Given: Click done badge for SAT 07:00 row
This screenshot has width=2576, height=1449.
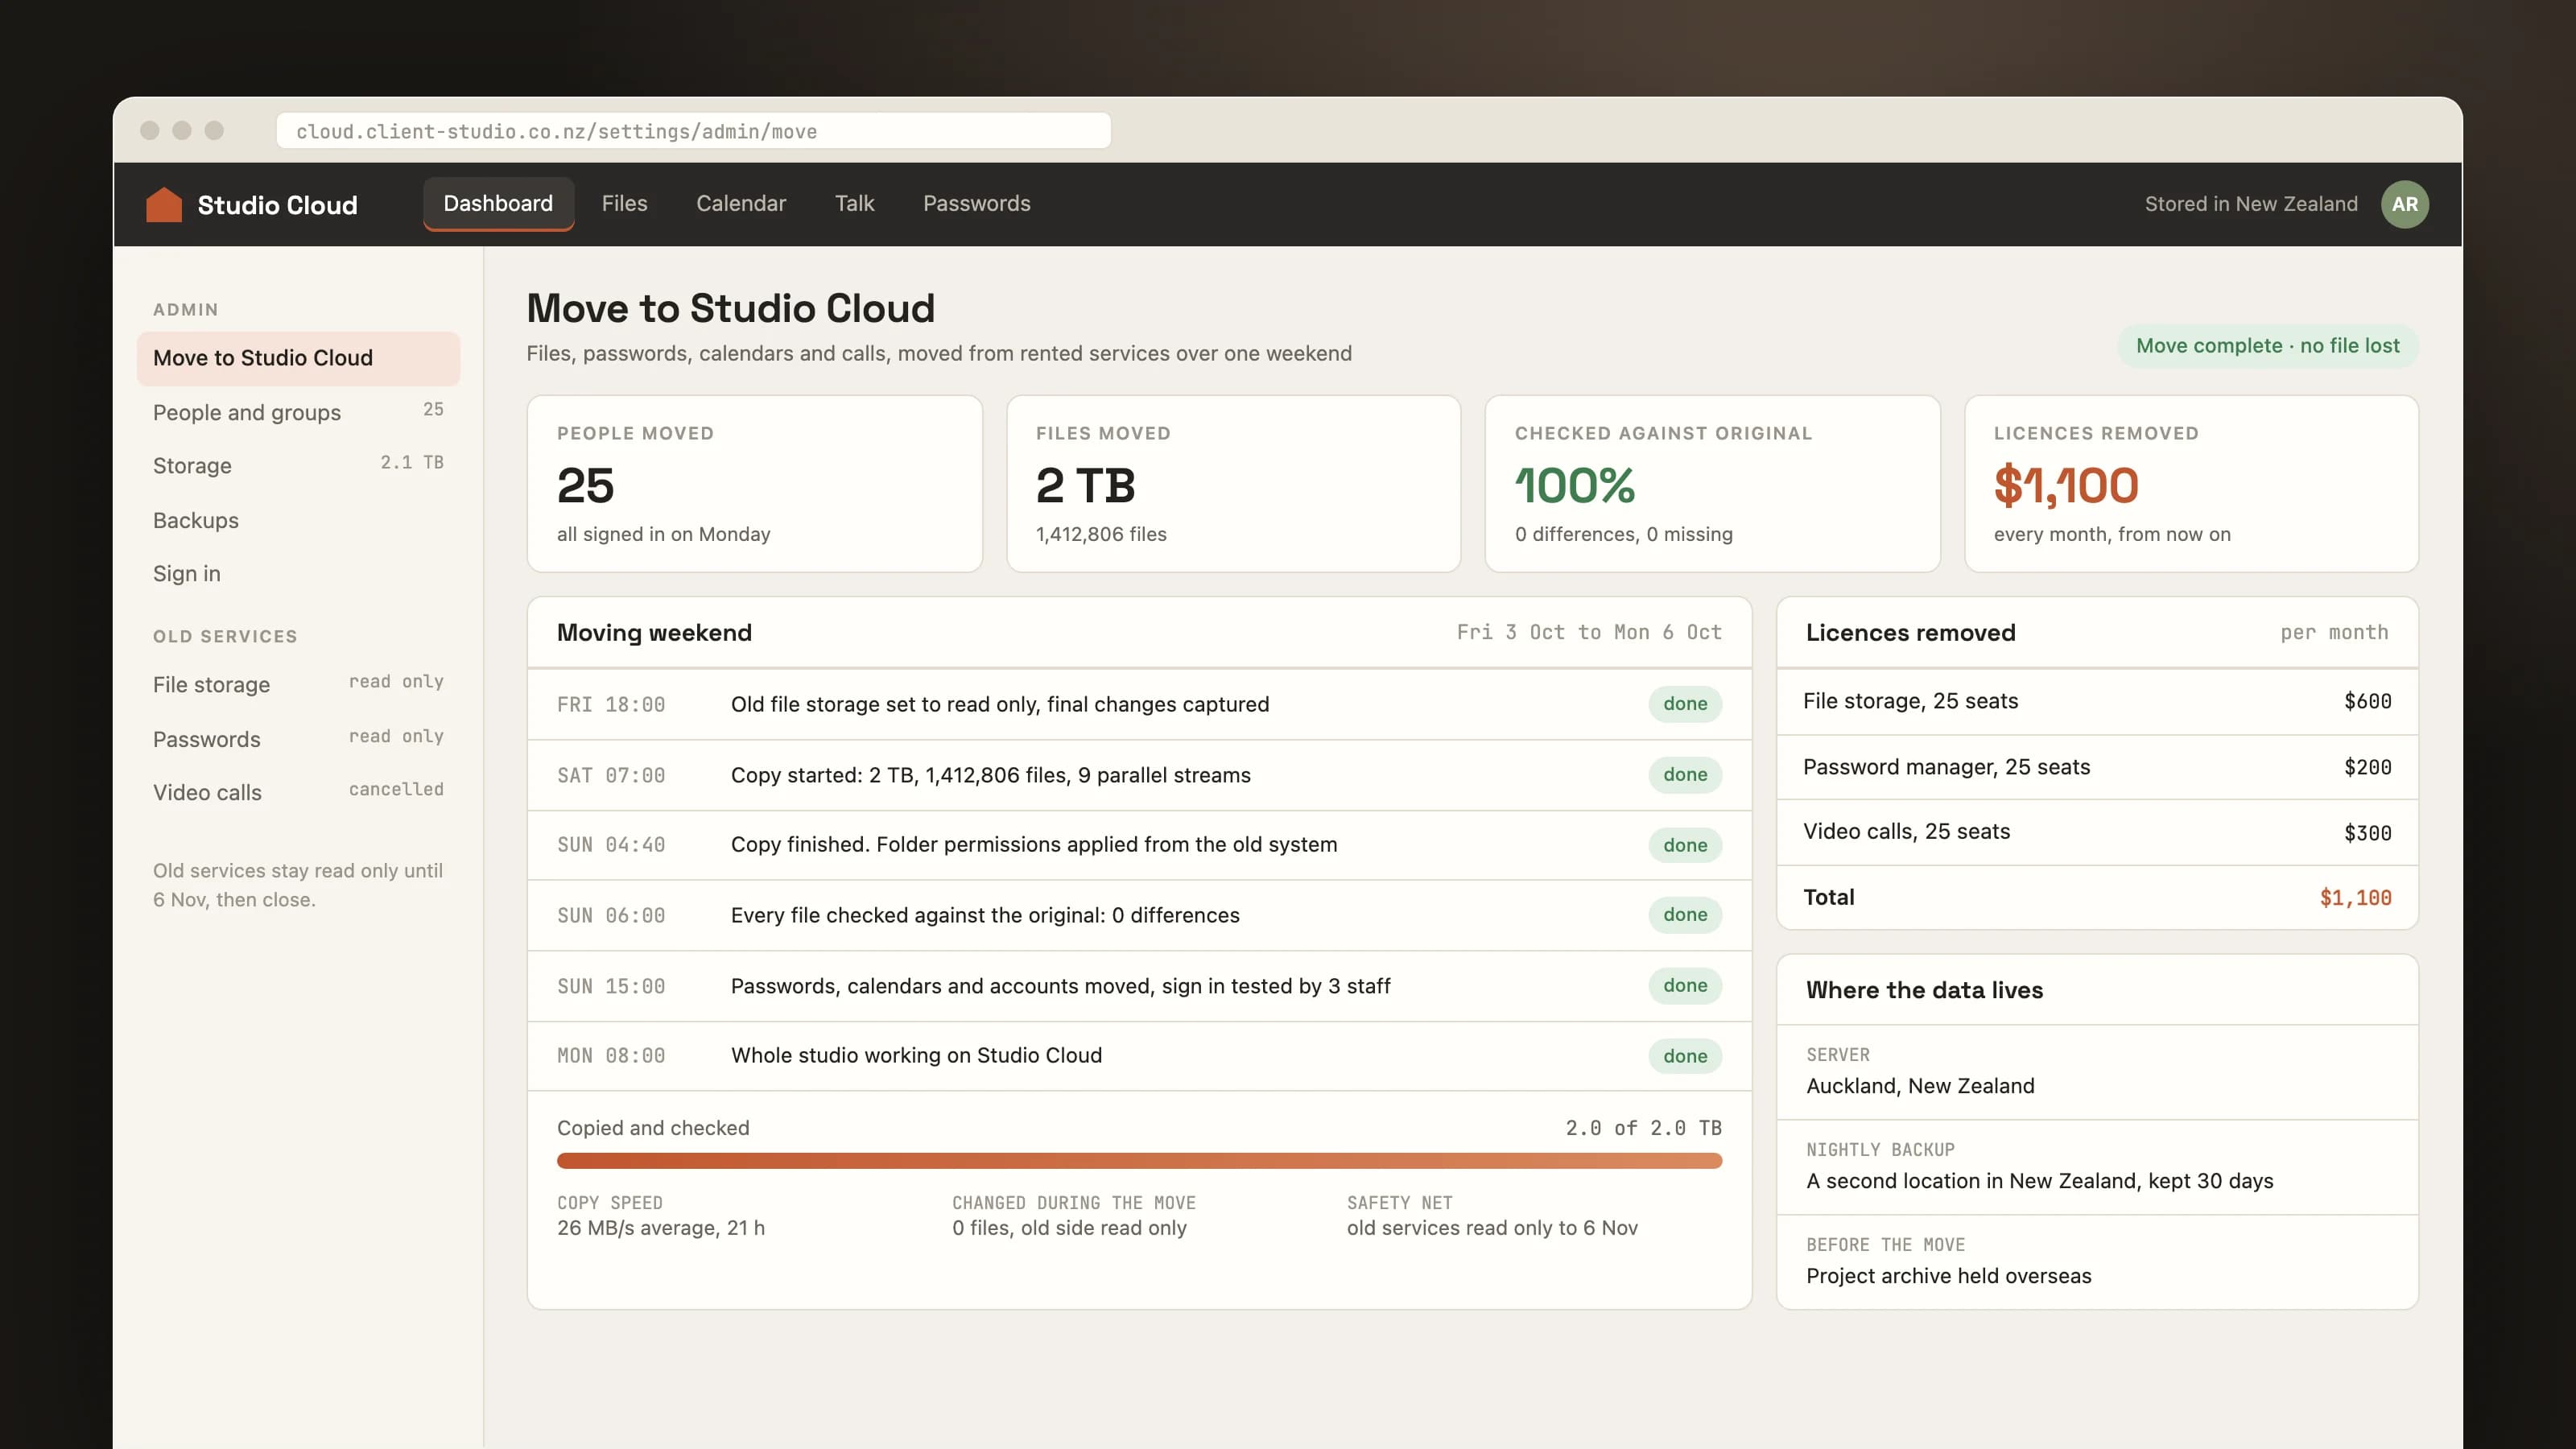Looking at the screenshot, I should [1685, 775].
